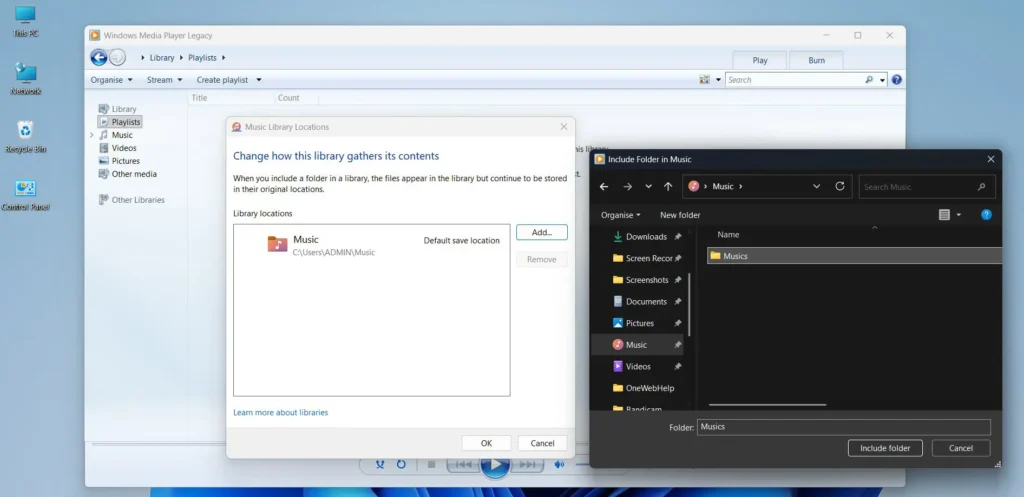Image resolution: width=1024 pixels, height=497 pixels.
Task: Open view options dropdown arrow in Media Player
Action: tap(718, 80)
